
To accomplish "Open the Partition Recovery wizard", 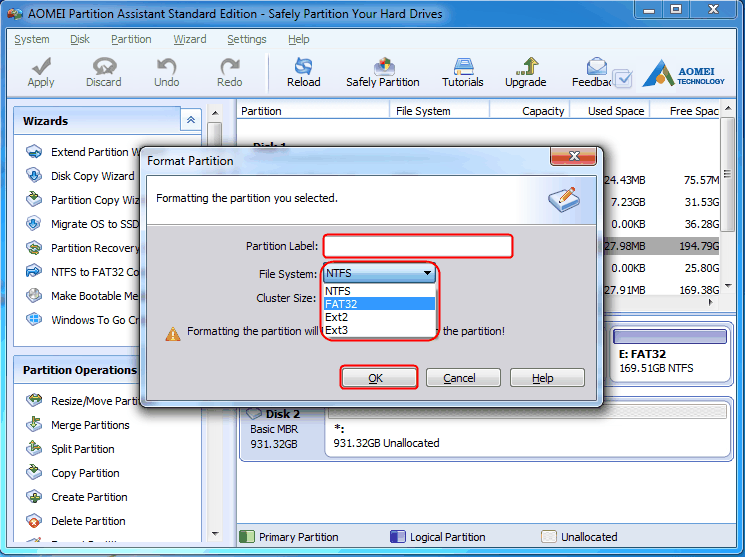I will pyautogui.click(x=83, y=248).
